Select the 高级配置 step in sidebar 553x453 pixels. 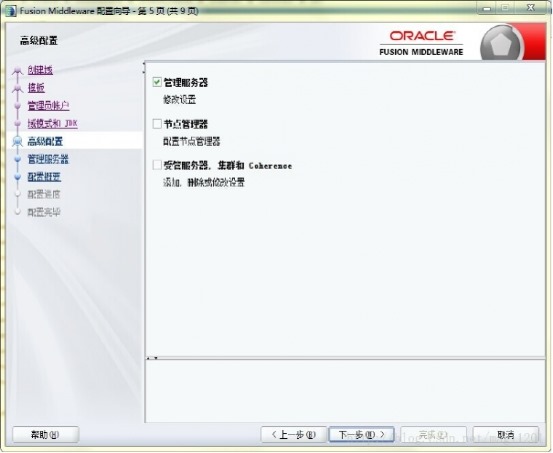point(45,141)
